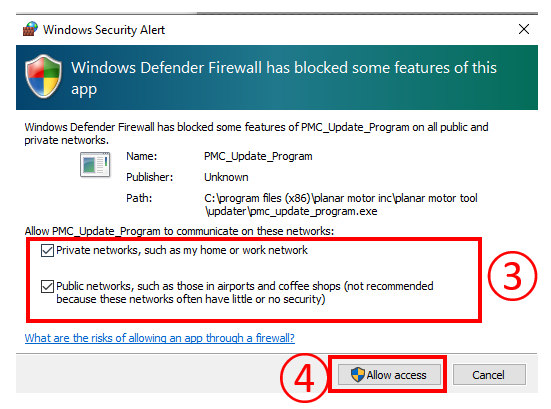
Task: Click the PMC_Update_Program application icon
Action: (x=95, y=164)
